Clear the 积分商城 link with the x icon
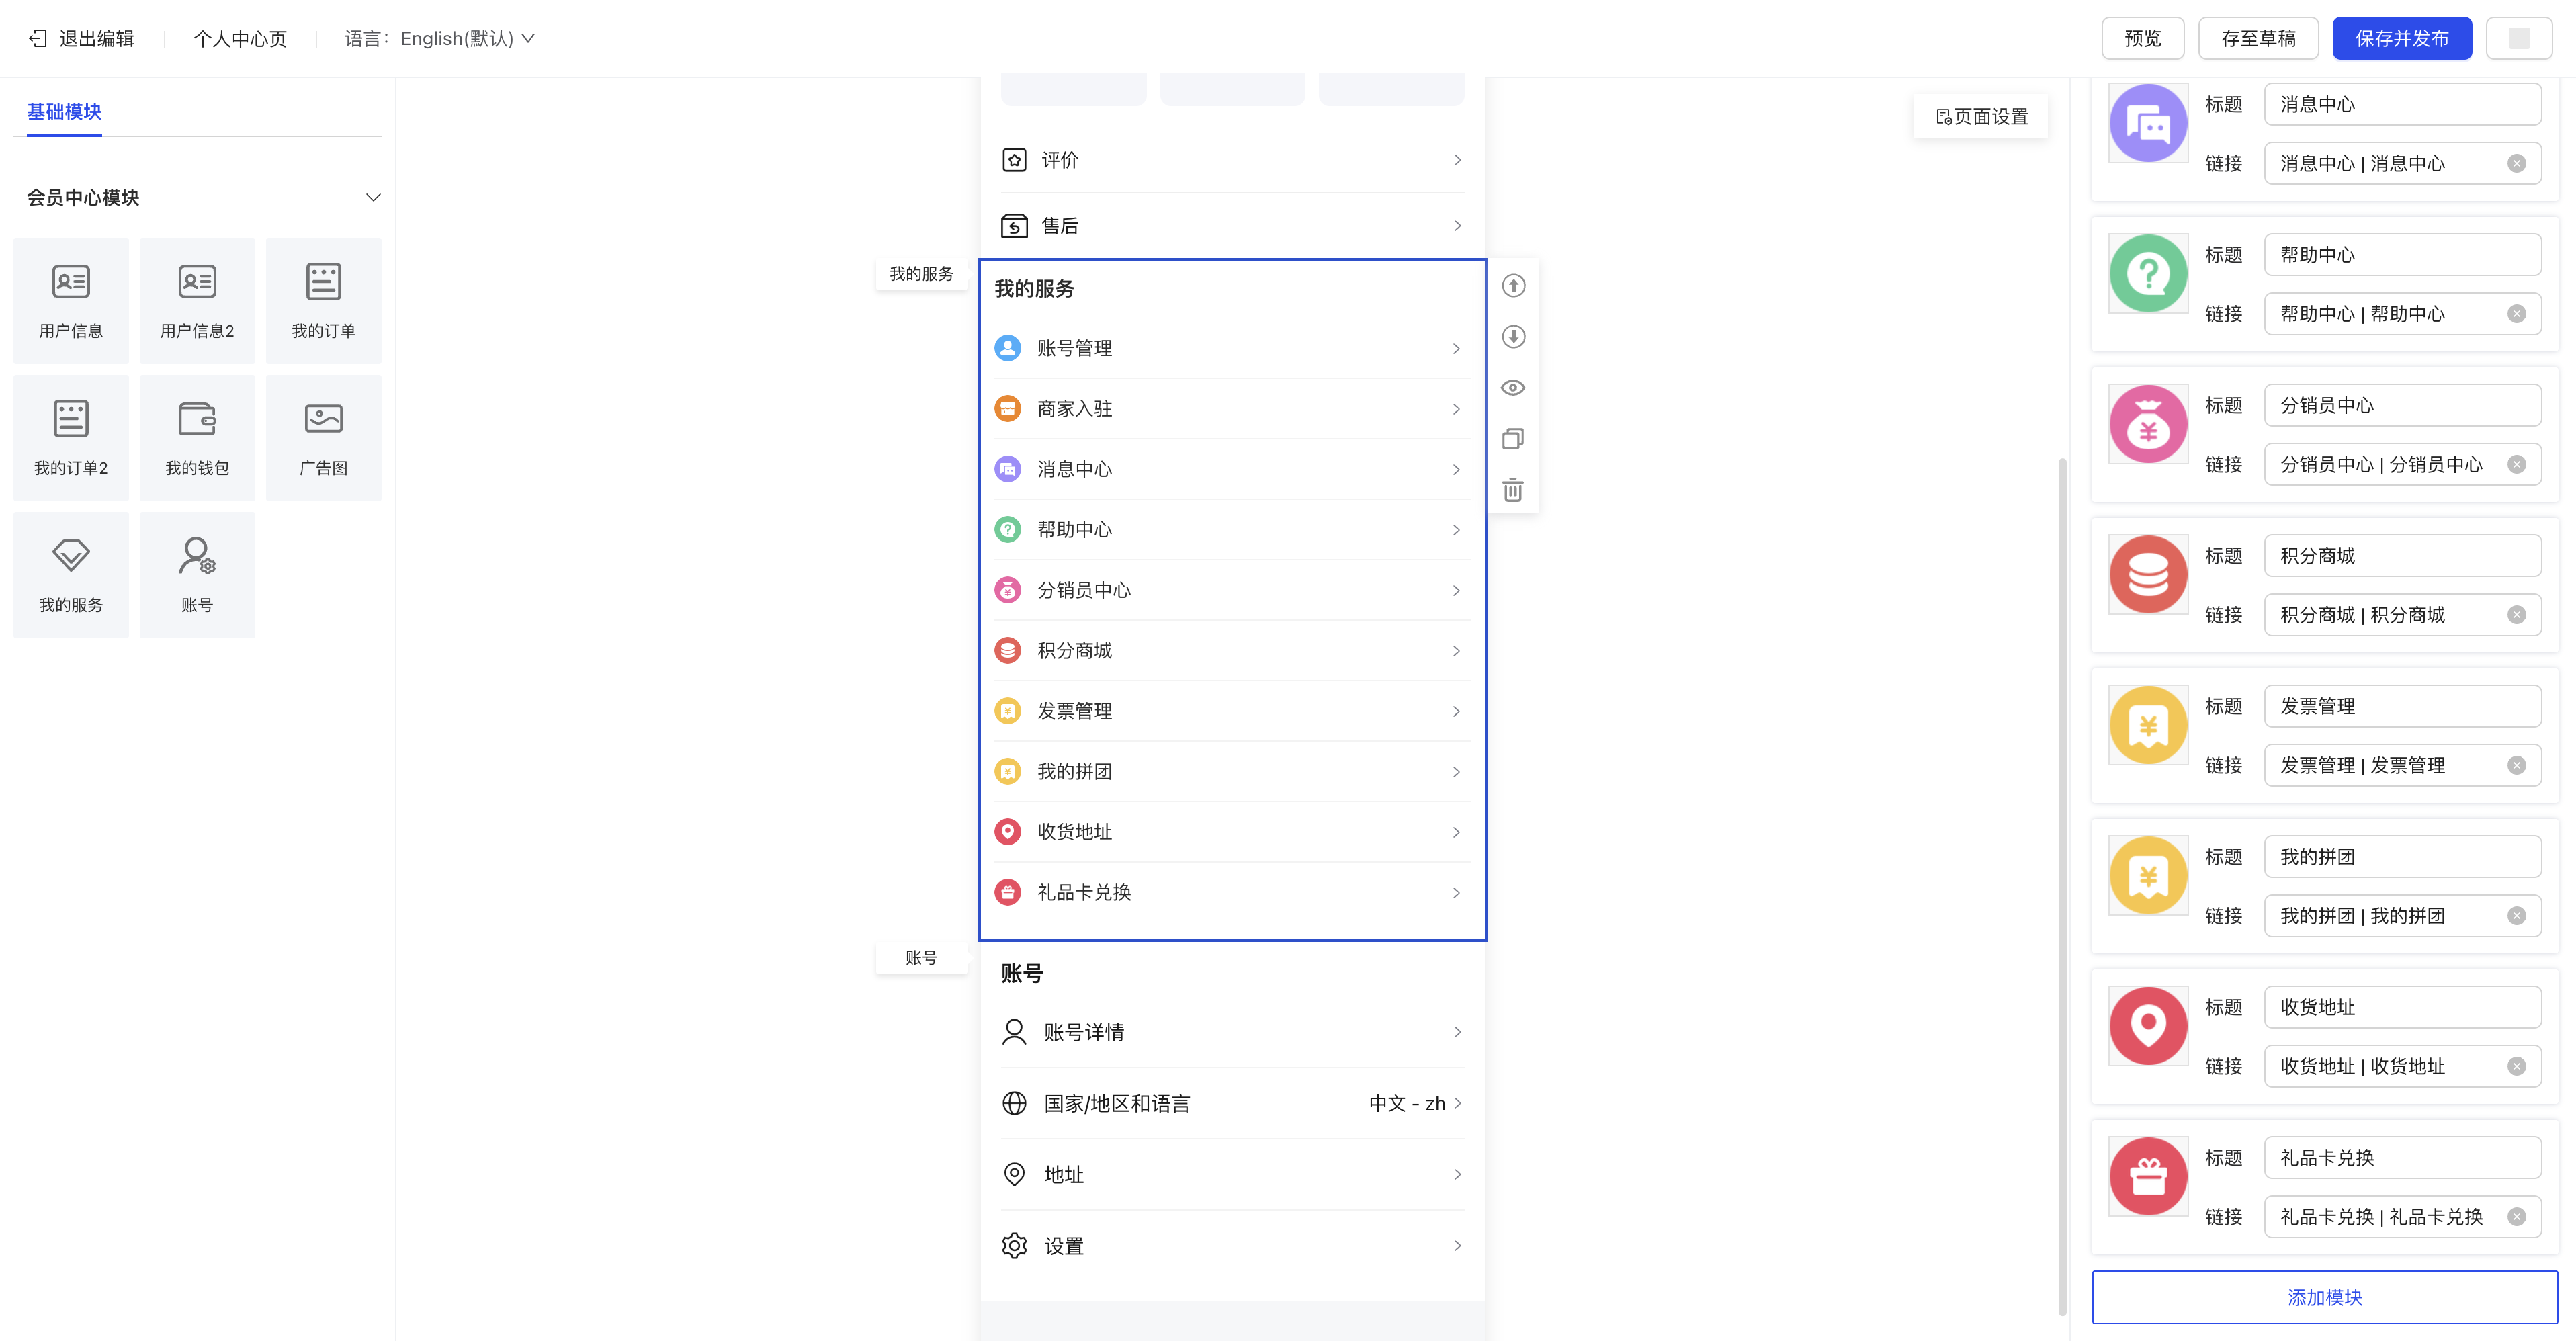The width and height of the screenshot is (2576, 1341). 2516,615
